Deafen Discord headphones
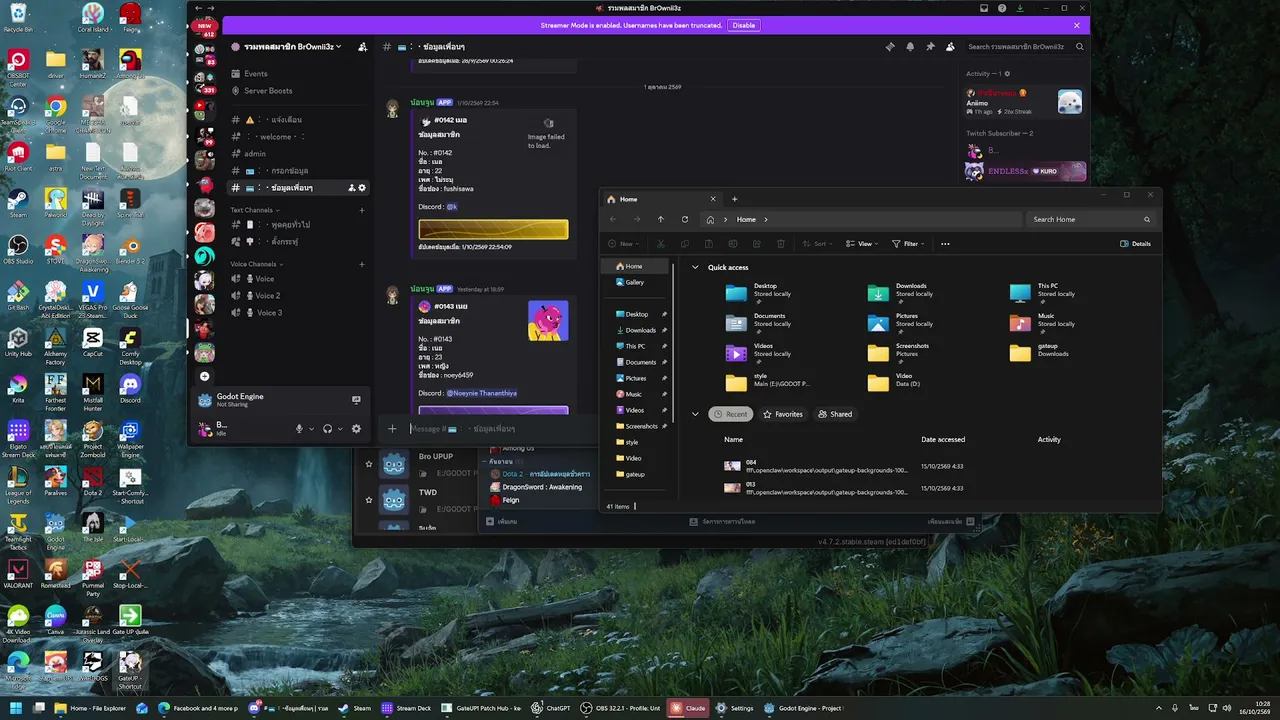Screen dimensions: 1280x720 click(327, 429)
